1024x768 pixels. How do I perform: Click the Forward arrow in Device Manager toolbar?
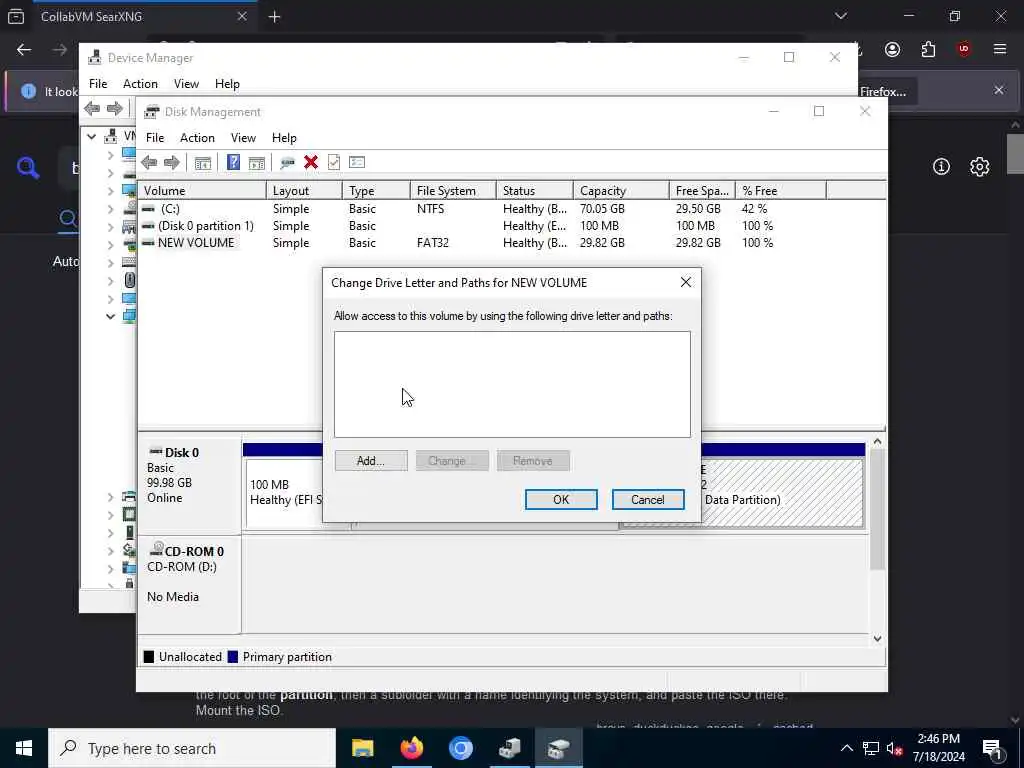(x=114, y=108)
